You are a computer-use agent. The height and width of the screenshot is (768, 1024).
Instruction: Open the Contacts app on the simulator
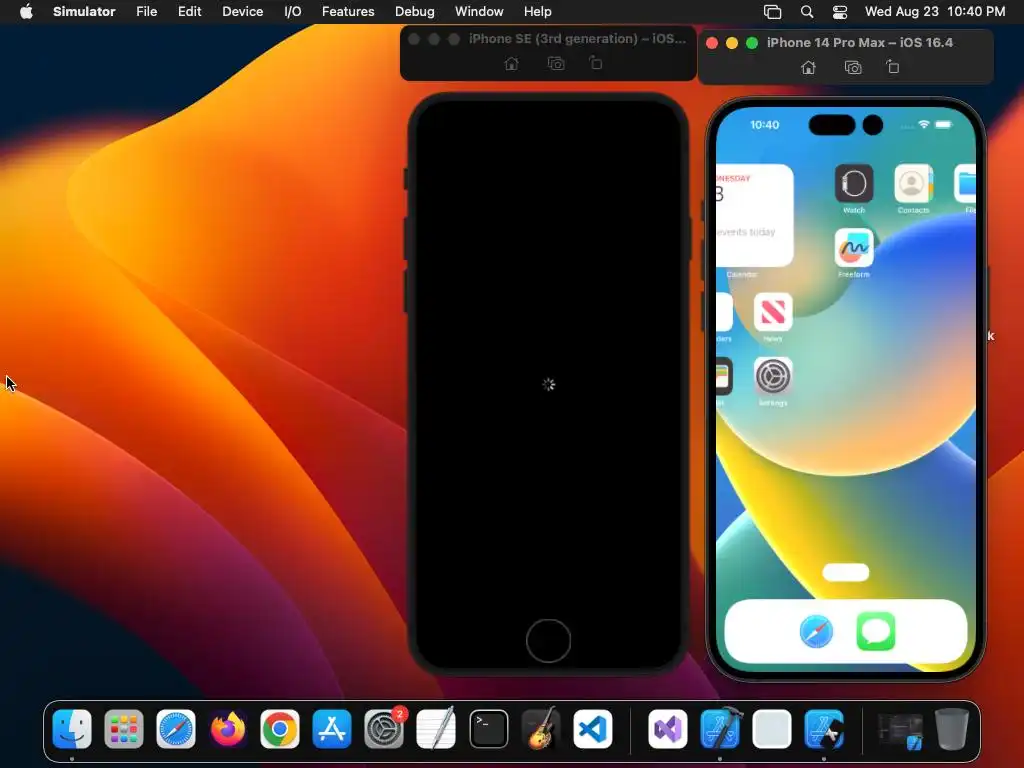(913, 184)
